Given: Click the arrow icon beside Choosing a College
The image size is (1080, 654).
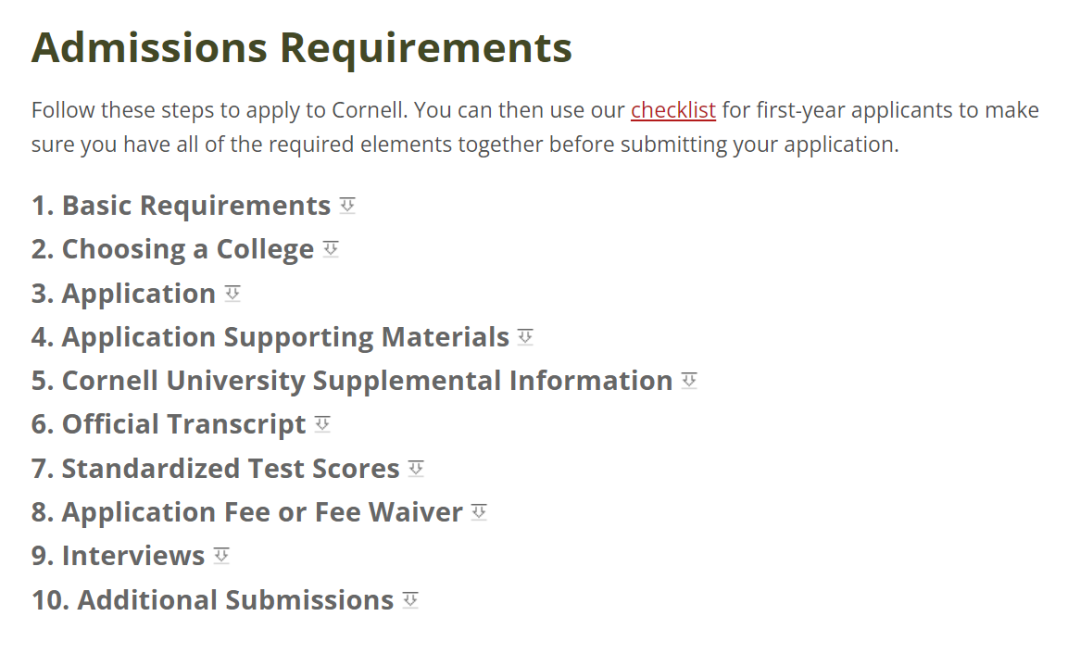Looking at the screenshot, I should pos(331,249).
